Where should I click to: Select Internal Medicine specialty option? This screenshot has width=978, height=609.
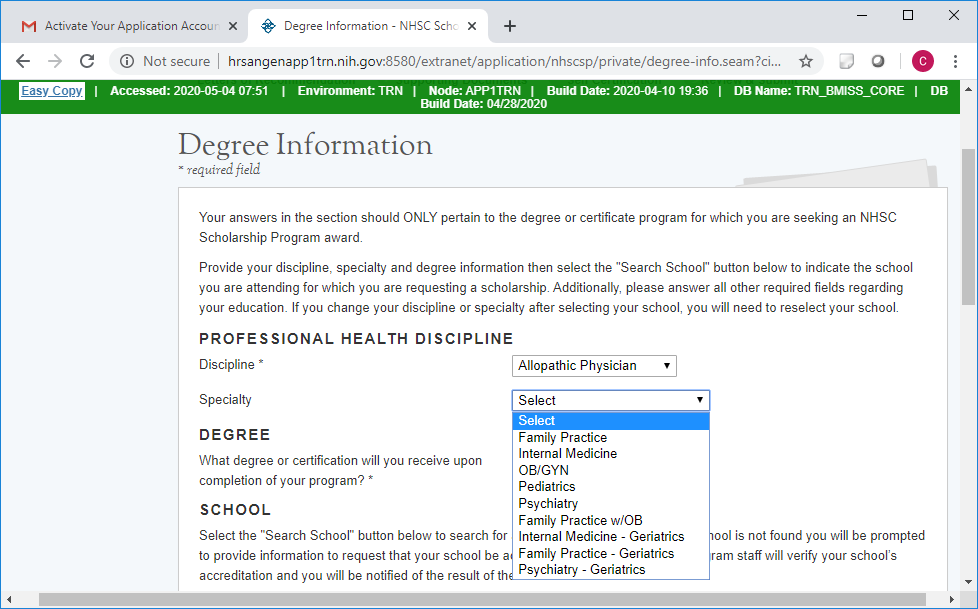[567, 453]
